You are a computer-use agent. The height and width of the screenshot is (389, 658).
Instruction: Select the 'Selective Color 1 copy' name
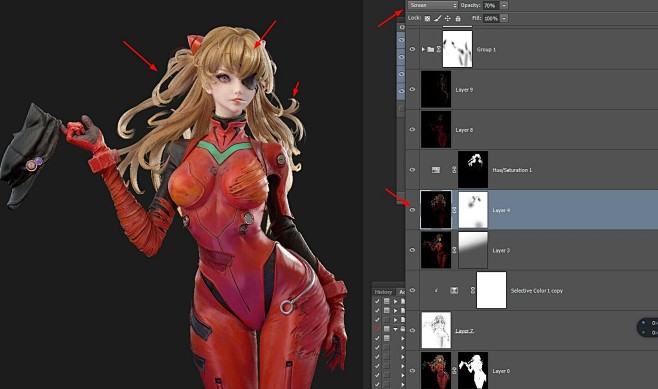pos(537,290)
